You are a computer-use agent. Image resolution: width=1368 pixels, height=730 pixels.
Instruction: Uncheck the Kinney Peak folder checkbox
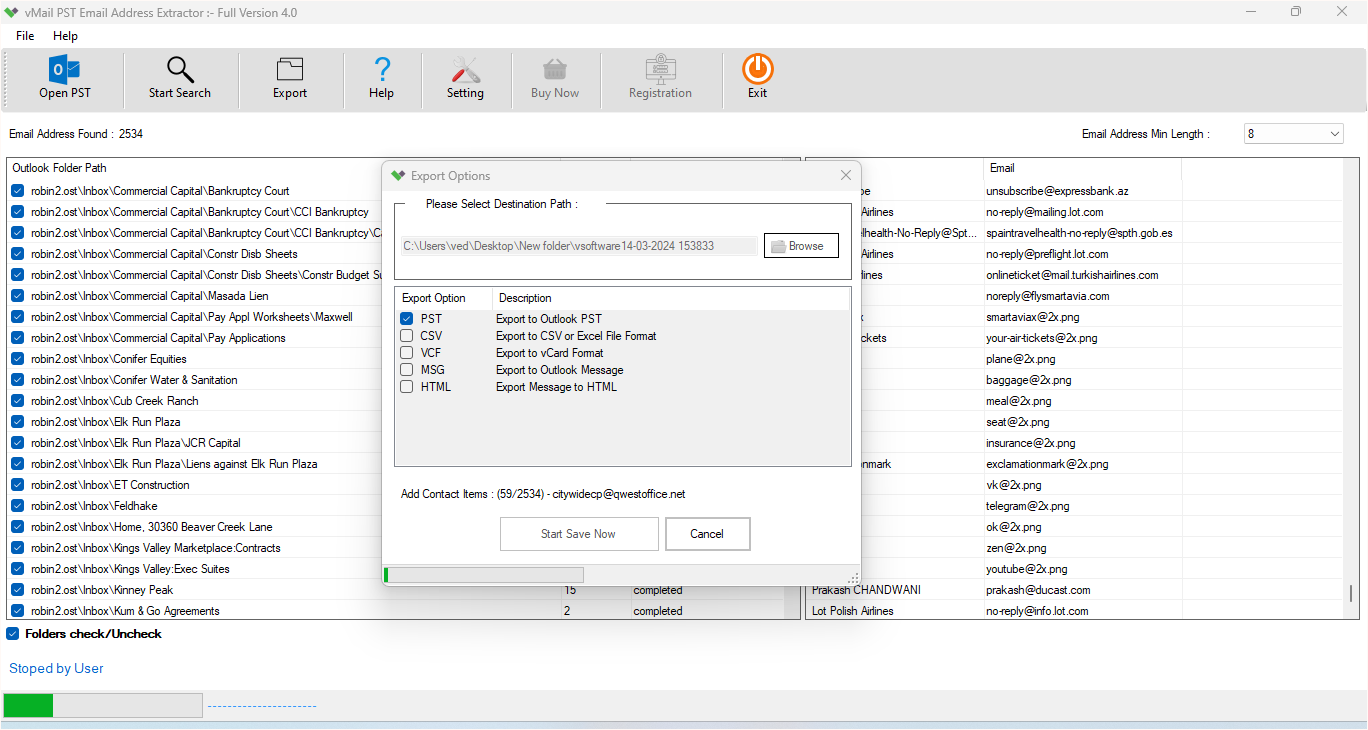[x=17, y=590]
